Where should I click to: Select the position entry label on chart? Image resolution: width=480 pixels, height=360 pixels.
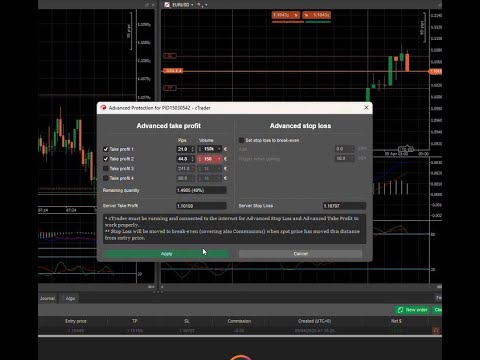point(173,71)
